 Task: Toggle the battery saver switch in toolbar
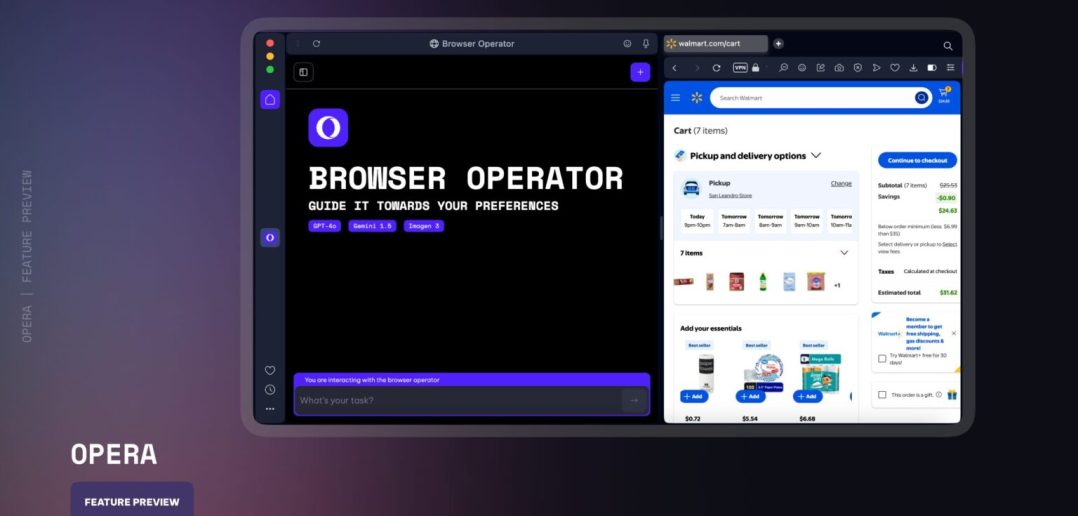(x=932, y=68)
